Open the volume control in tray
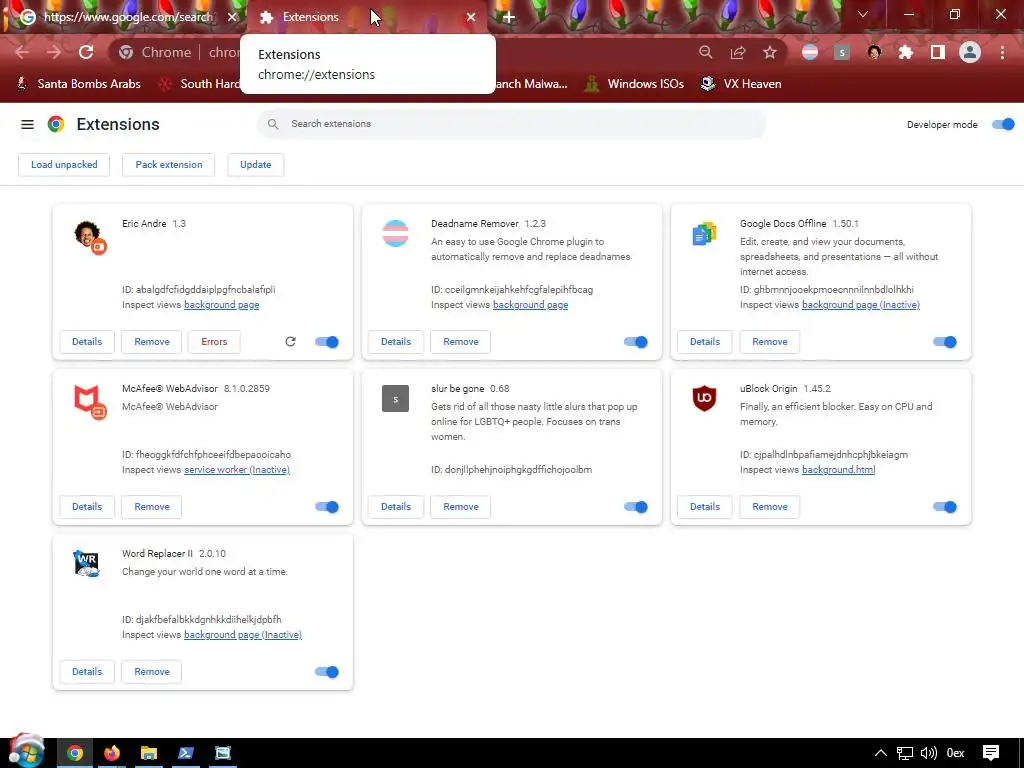Screen dimensions: 1024x768 929,753
